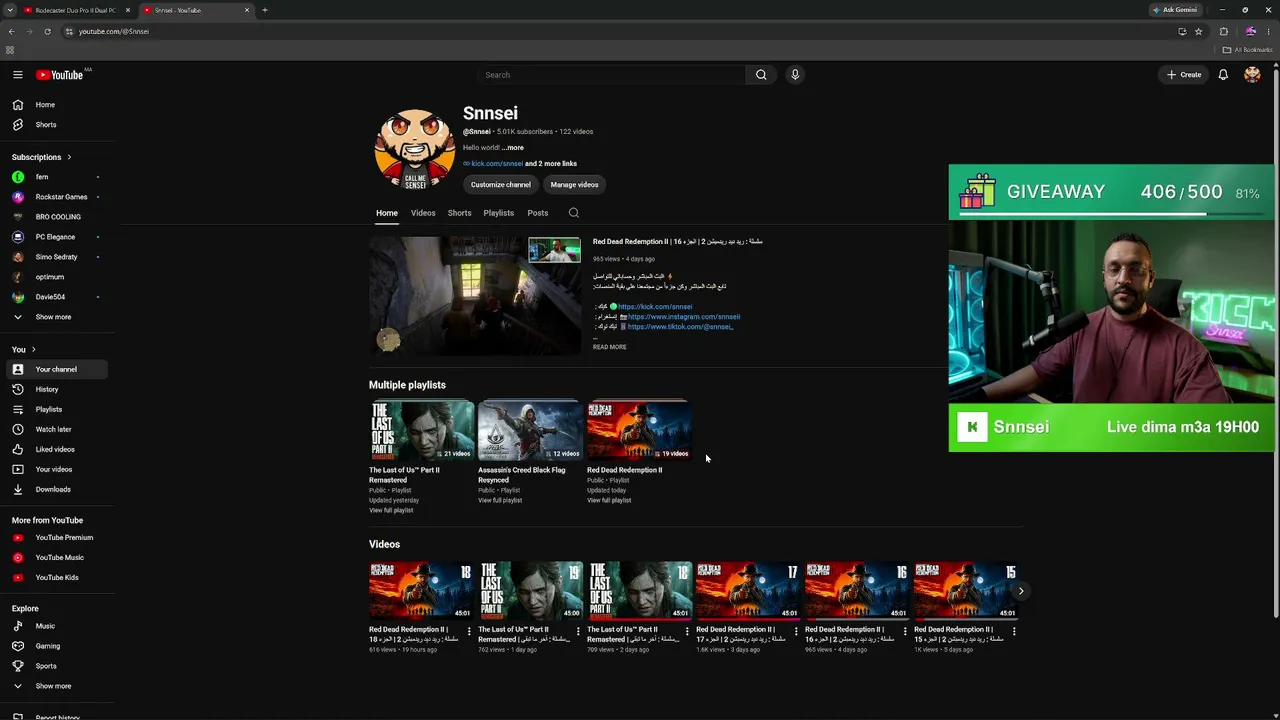Expand the Subscriptions section

pos(42,157)
